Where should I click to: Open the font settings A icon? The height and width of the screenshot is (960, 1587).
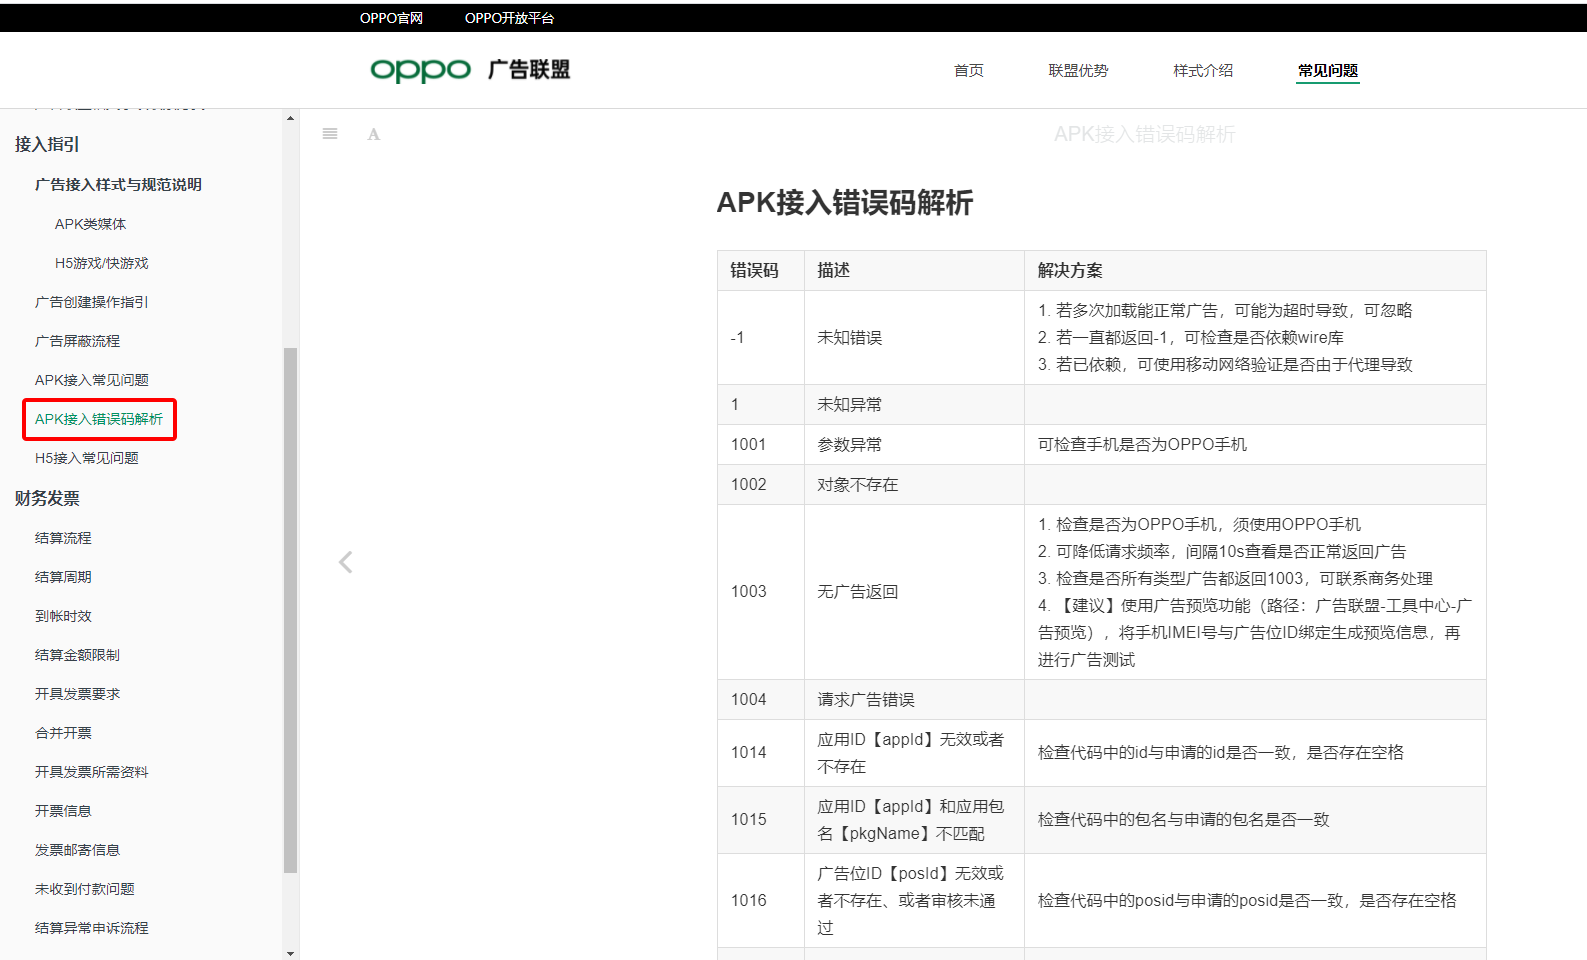[373, 134]
